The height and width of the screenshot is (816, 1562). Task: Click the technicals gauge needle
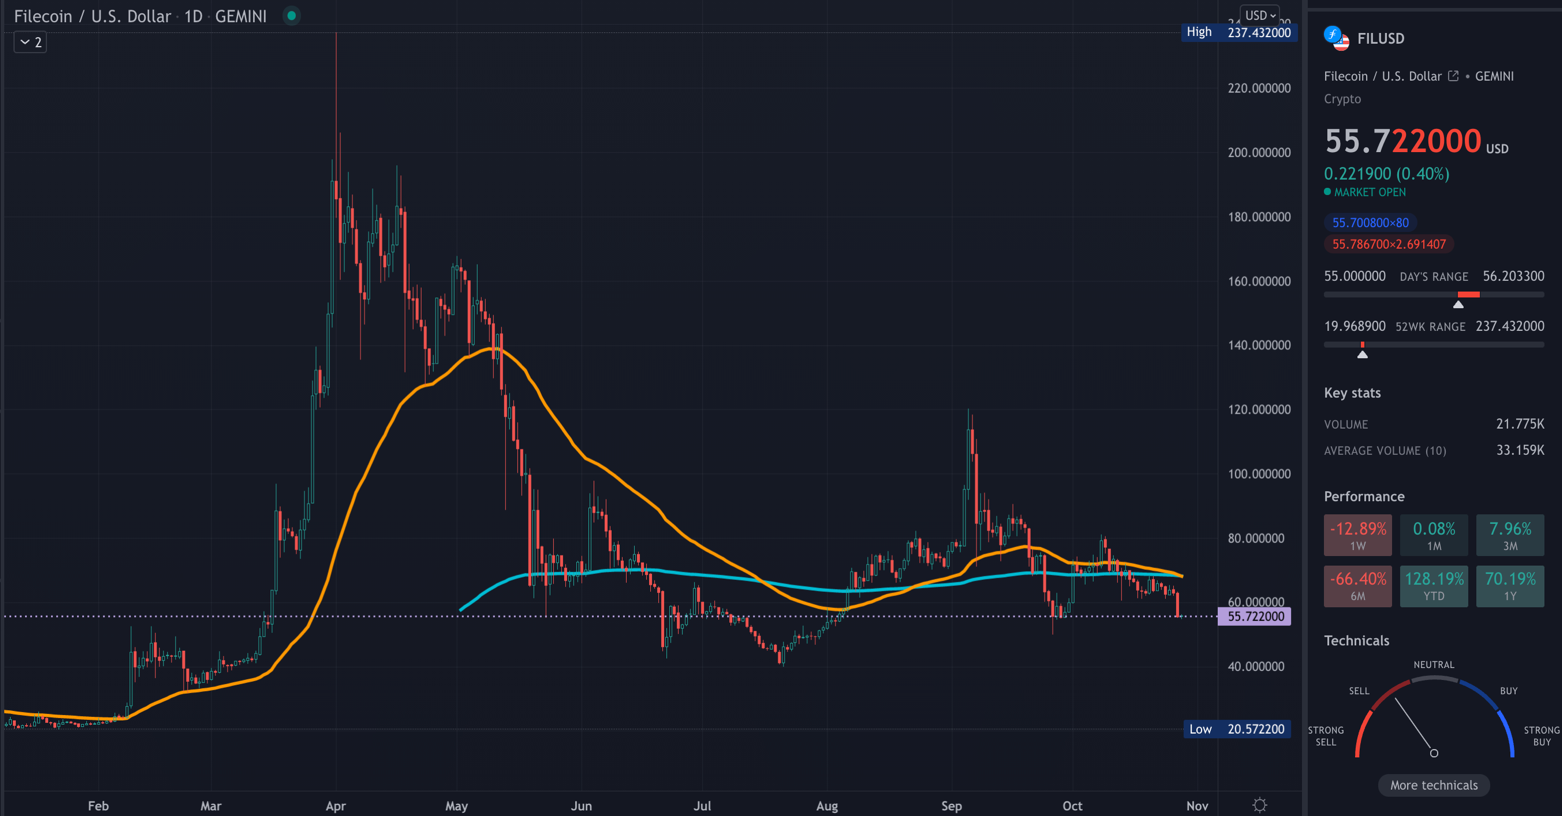click(1415, 726)
